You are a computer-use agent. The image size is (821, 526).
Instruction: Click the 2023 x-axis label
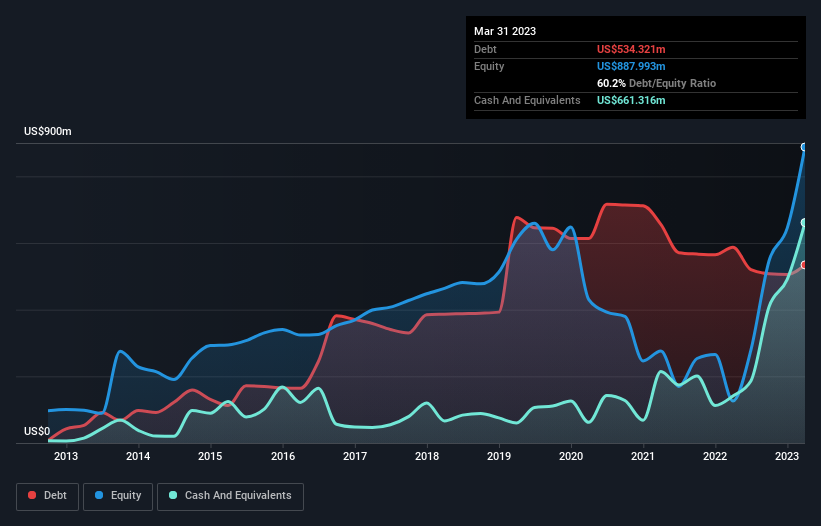(787, 456)
